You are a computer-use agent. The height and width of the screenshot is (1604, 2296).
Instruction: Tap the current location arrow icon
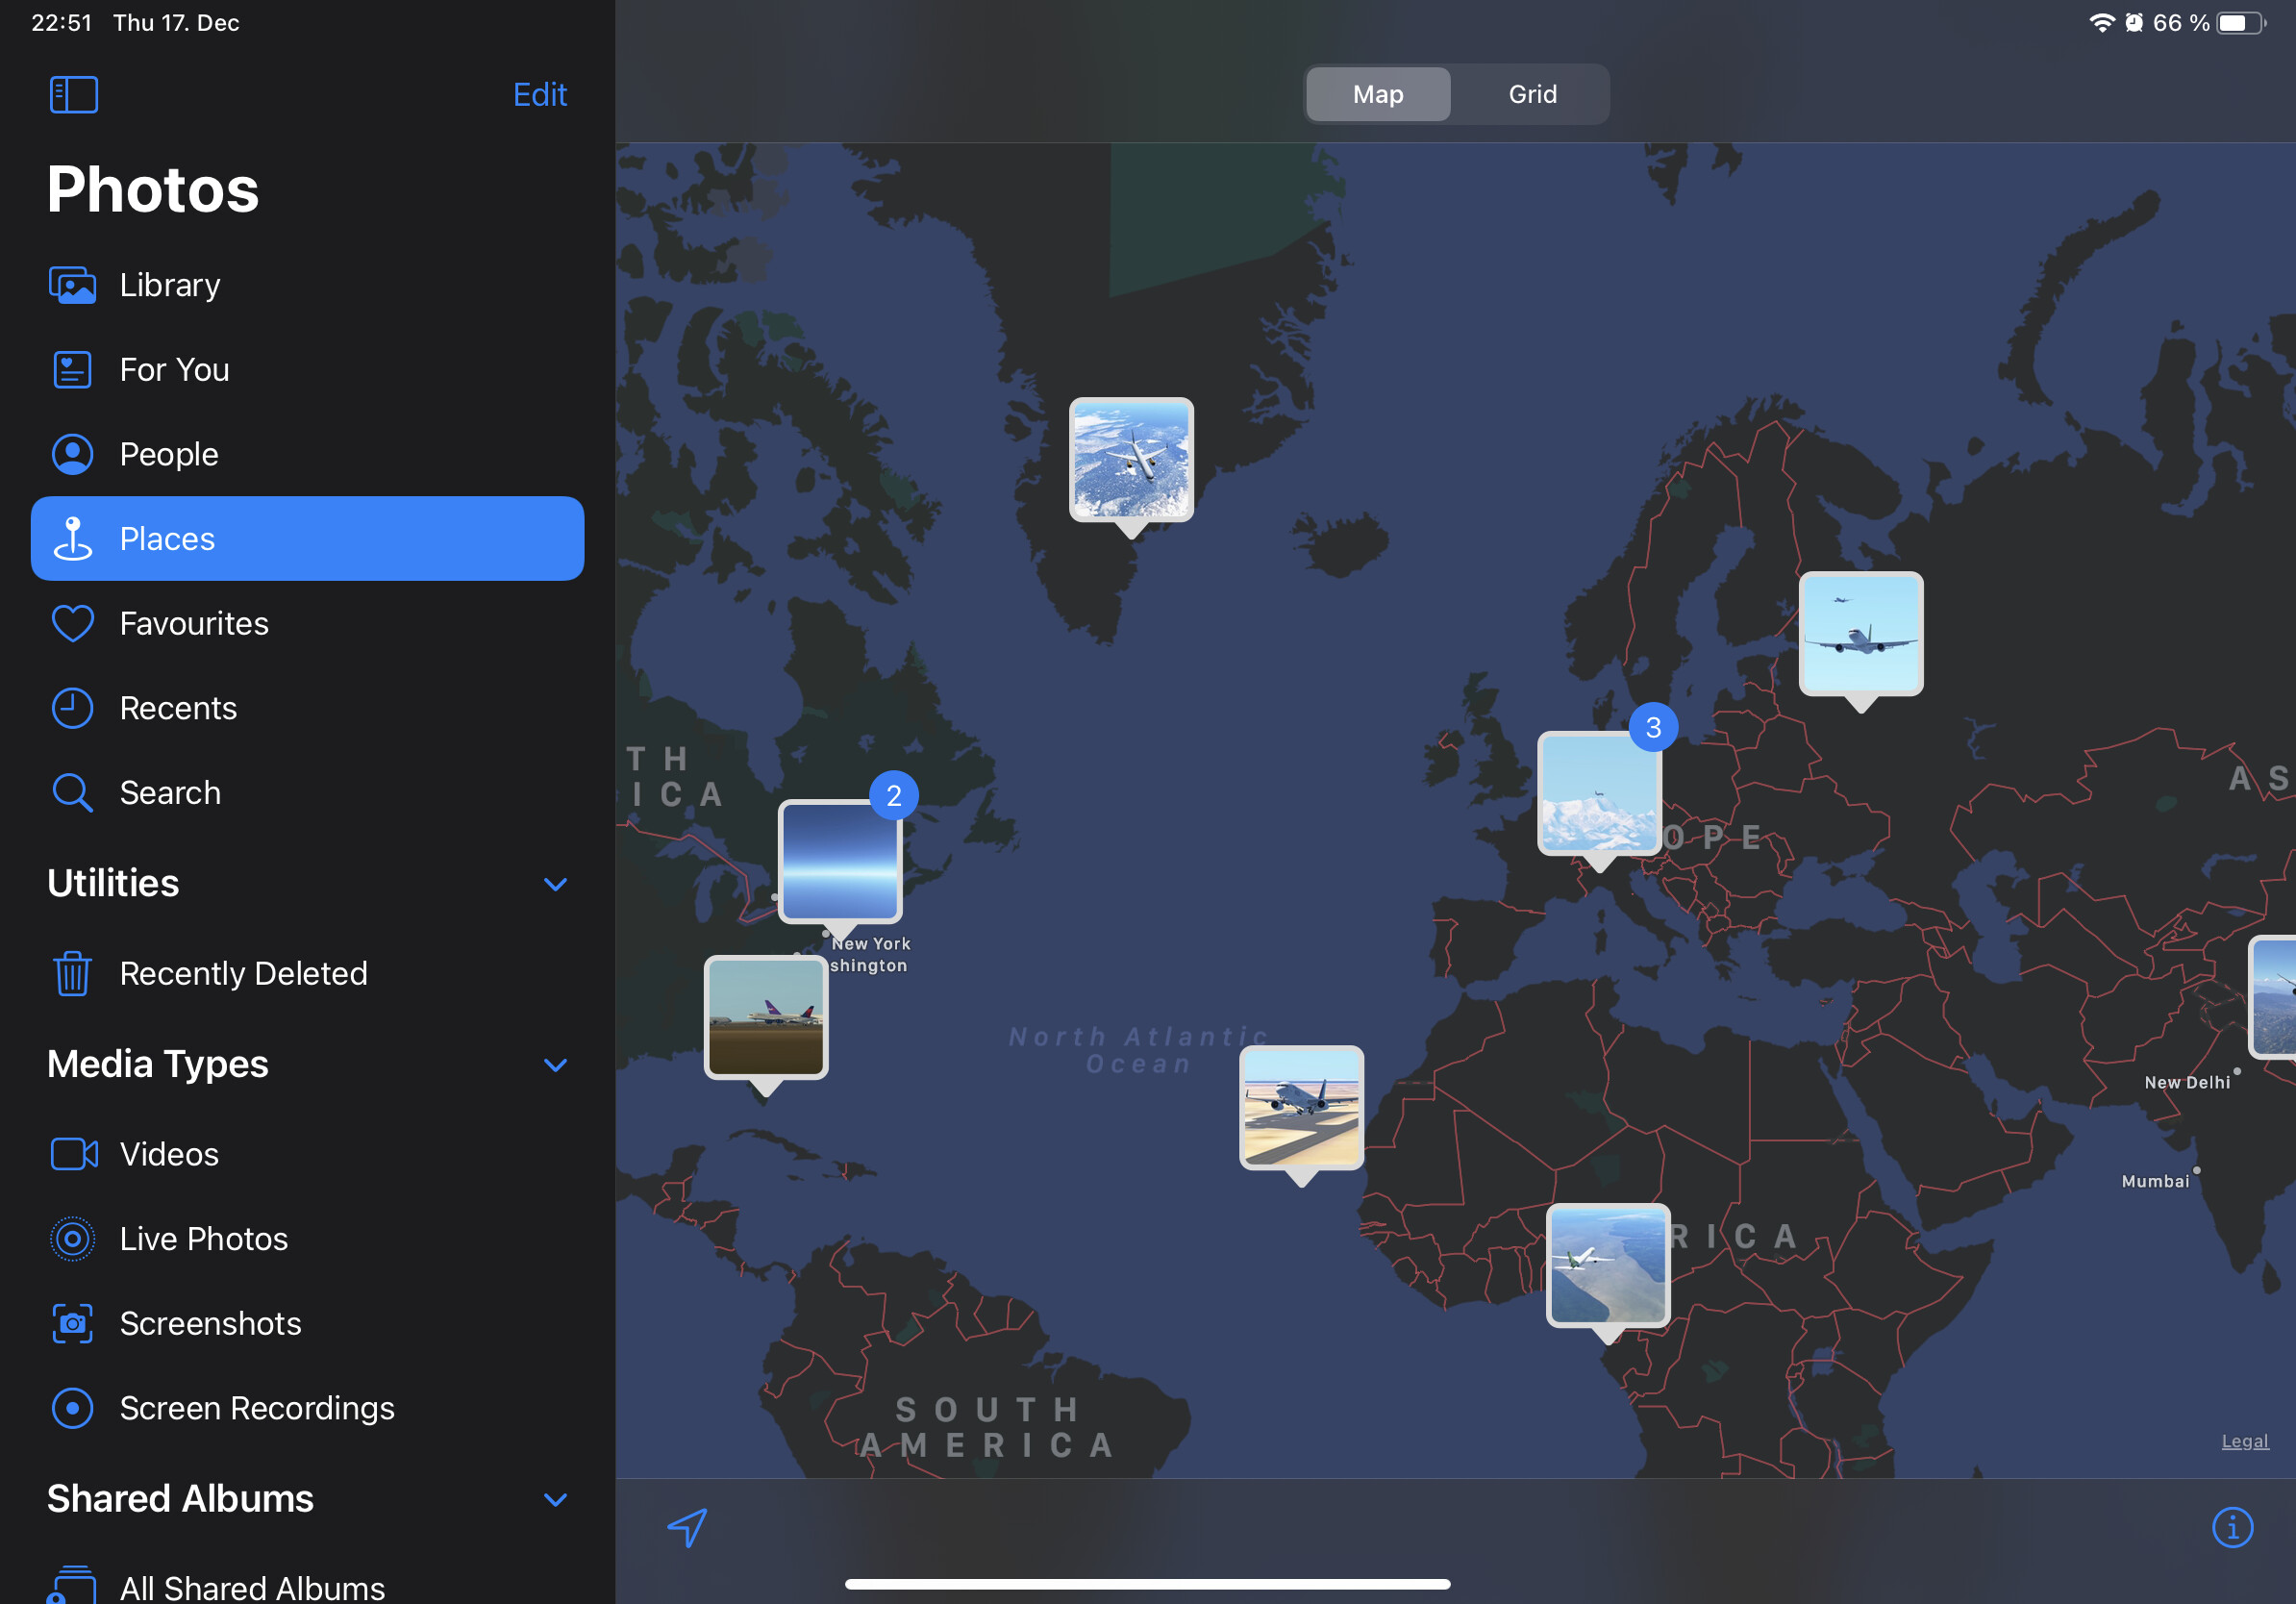click(687, 1527)
